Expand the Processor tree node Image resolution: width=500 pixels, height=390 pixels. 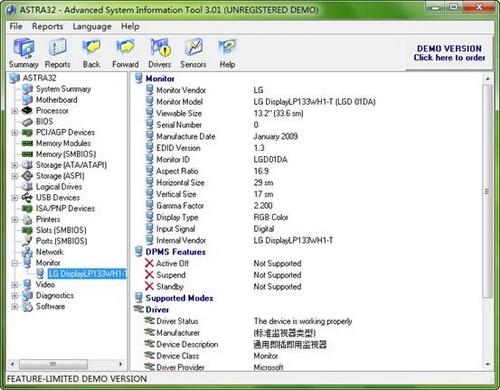point(15,111)
